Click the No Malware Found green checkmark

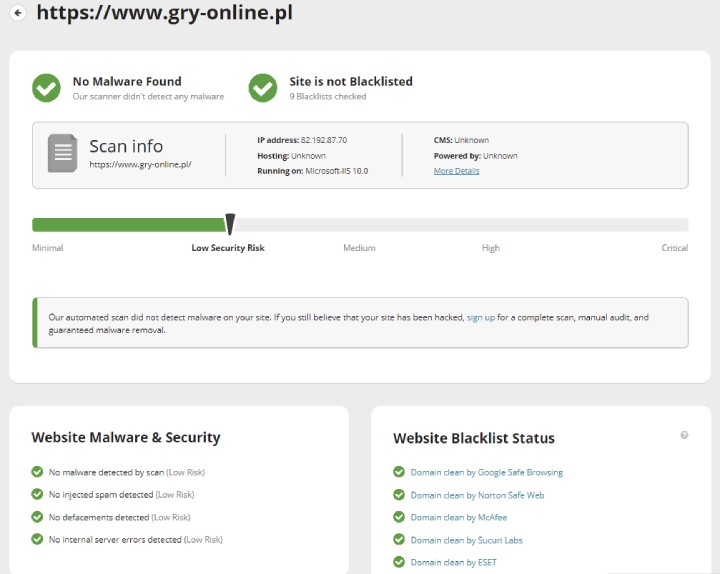tap(46, 88)
